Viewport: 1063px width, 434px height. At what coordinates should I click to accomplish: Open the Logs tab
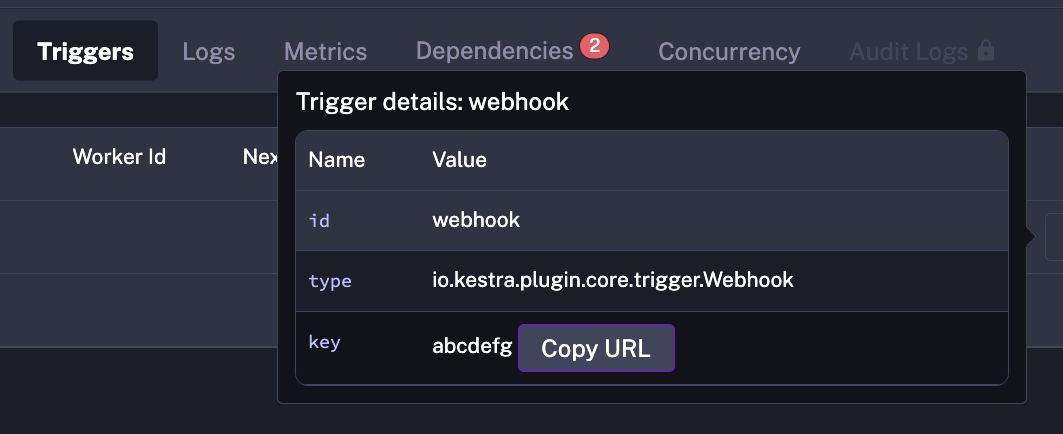pyautogui.click(x=208, y=51)
